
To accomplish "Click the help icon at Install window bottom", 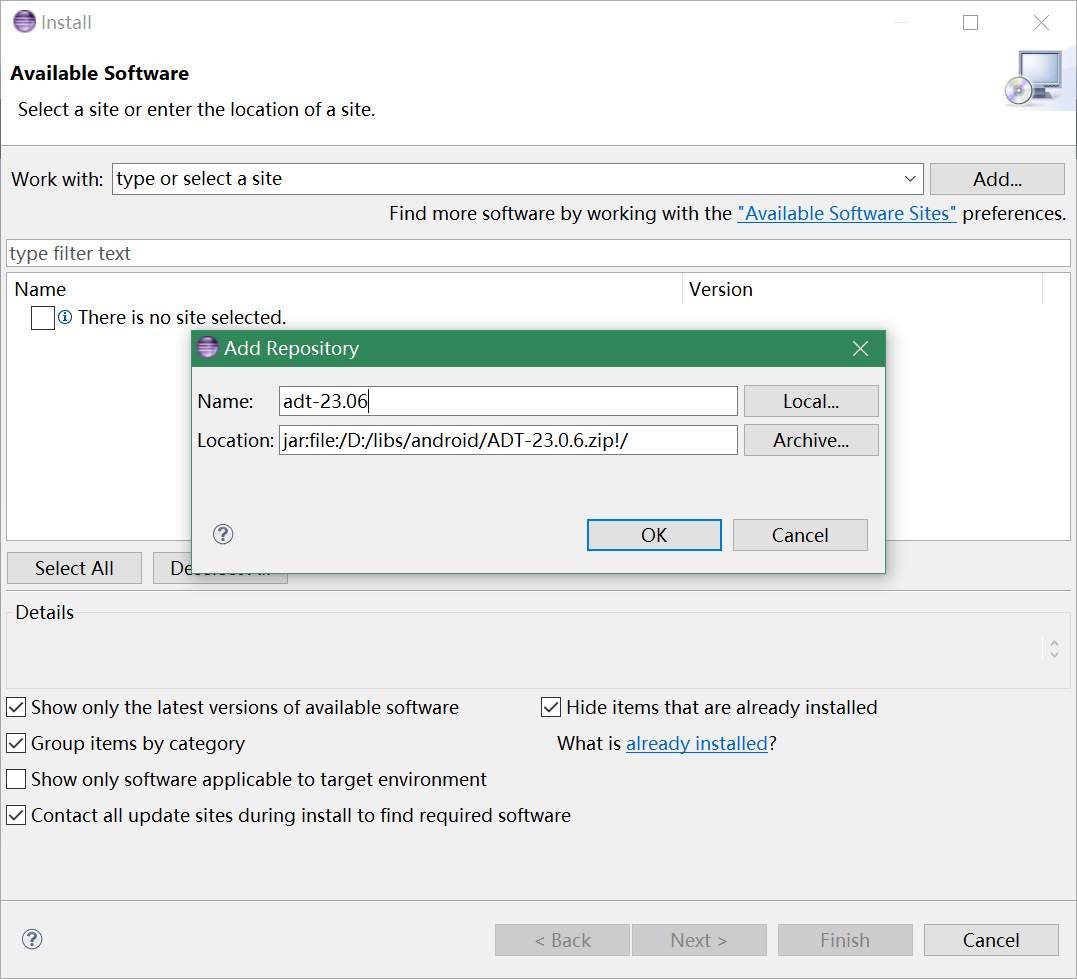I will point(32,939).
